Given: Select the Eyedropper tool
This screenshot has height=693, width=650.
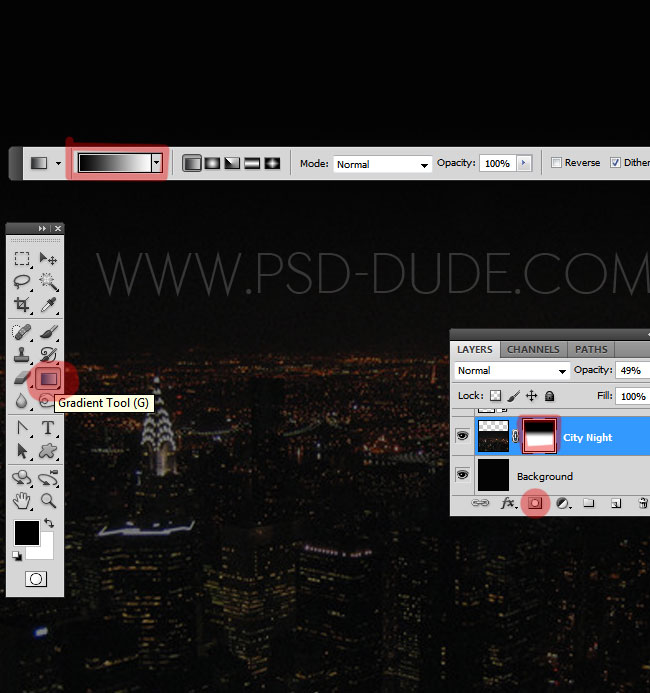Looking at the screenshot, I should pos(48,305).
